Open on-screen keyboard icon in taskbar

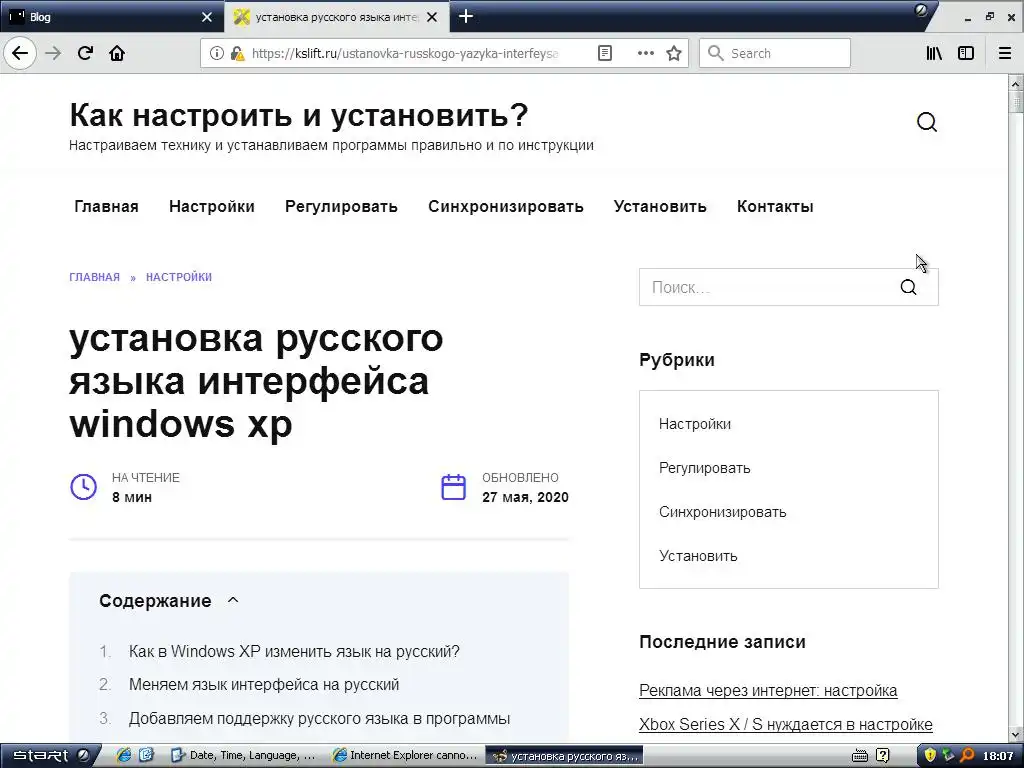click(860, 756)
